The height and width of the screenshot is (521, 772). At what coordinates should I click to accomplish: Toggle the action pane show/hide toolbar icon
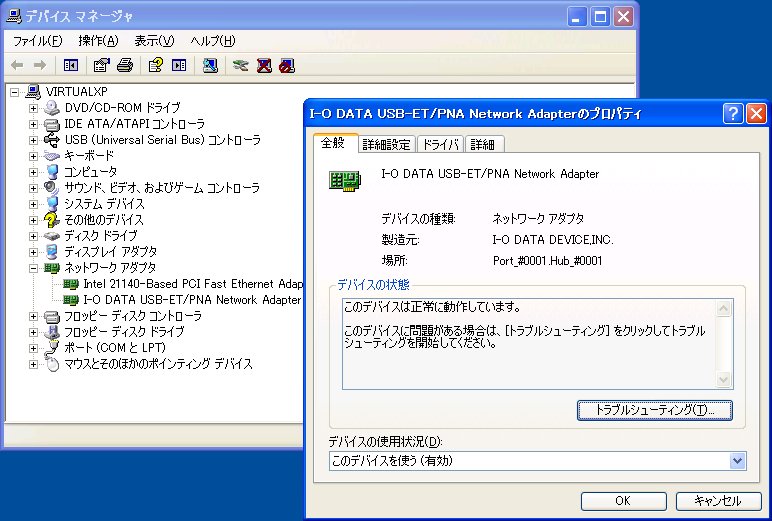tap(179, 65)
